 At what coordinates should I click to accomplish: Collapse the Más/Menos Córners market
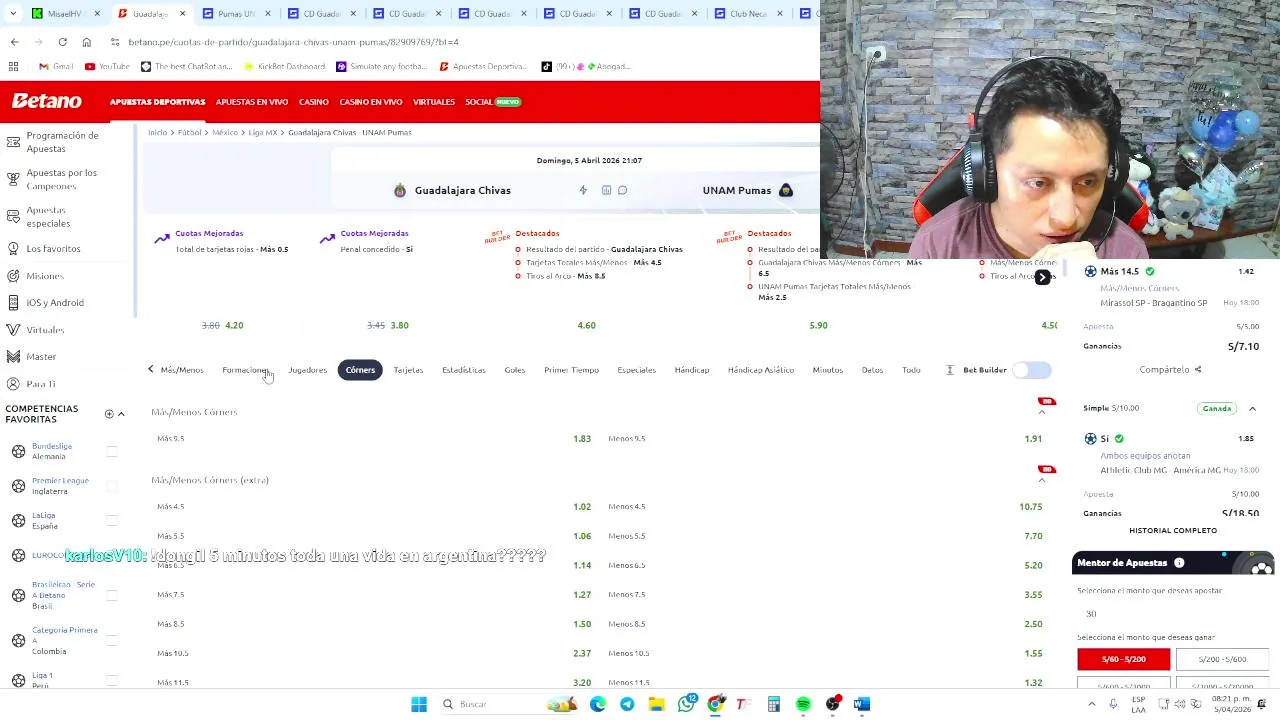tap(1042, 412)
